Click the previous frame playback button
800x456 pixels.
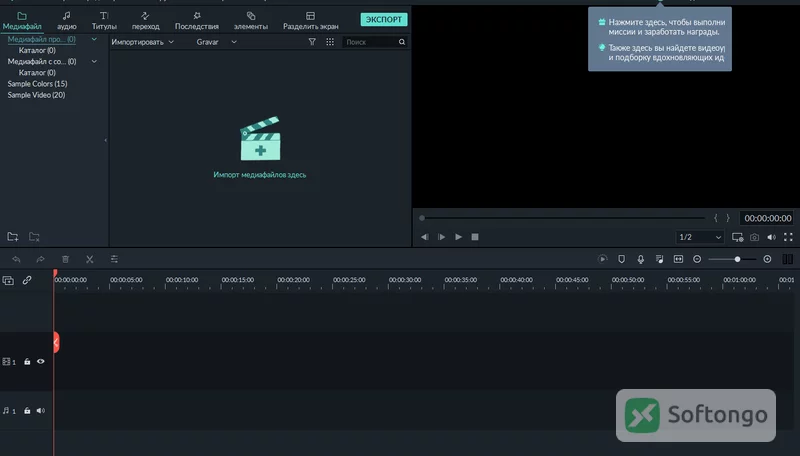pyautogui.click(x=424, y=237)
